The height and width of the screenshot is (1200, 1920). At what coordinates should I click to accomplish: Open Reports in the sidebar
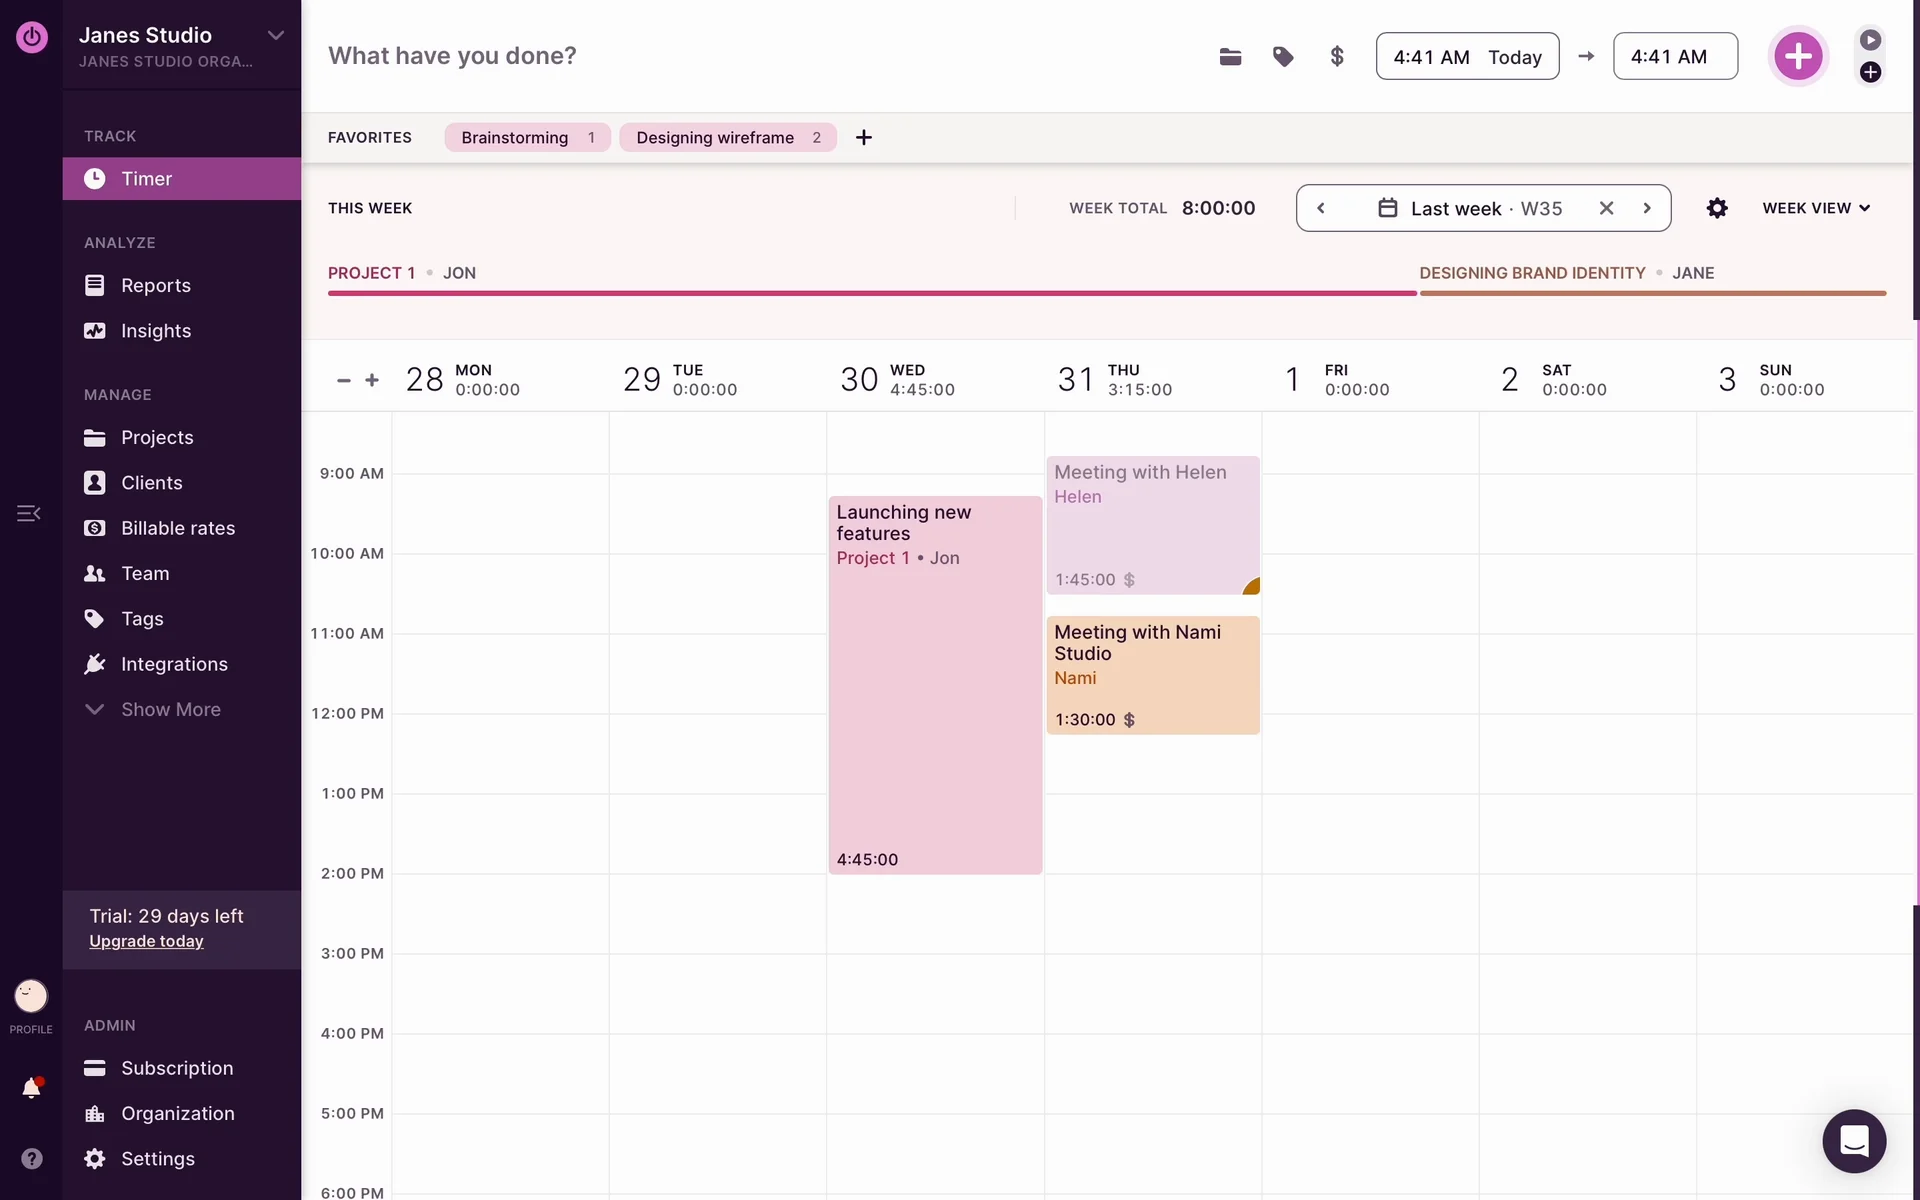[155, 286]
